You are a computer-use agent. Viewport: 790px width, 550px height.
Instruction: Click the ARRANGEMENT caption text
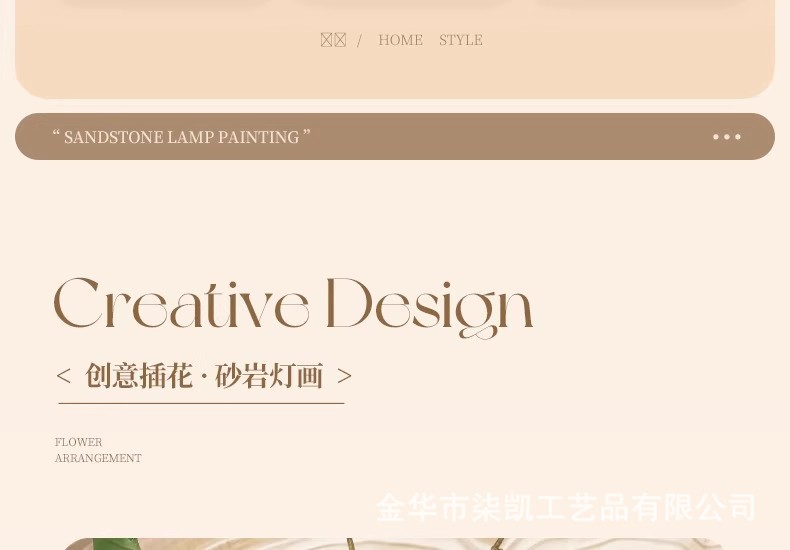coord(98,458)
